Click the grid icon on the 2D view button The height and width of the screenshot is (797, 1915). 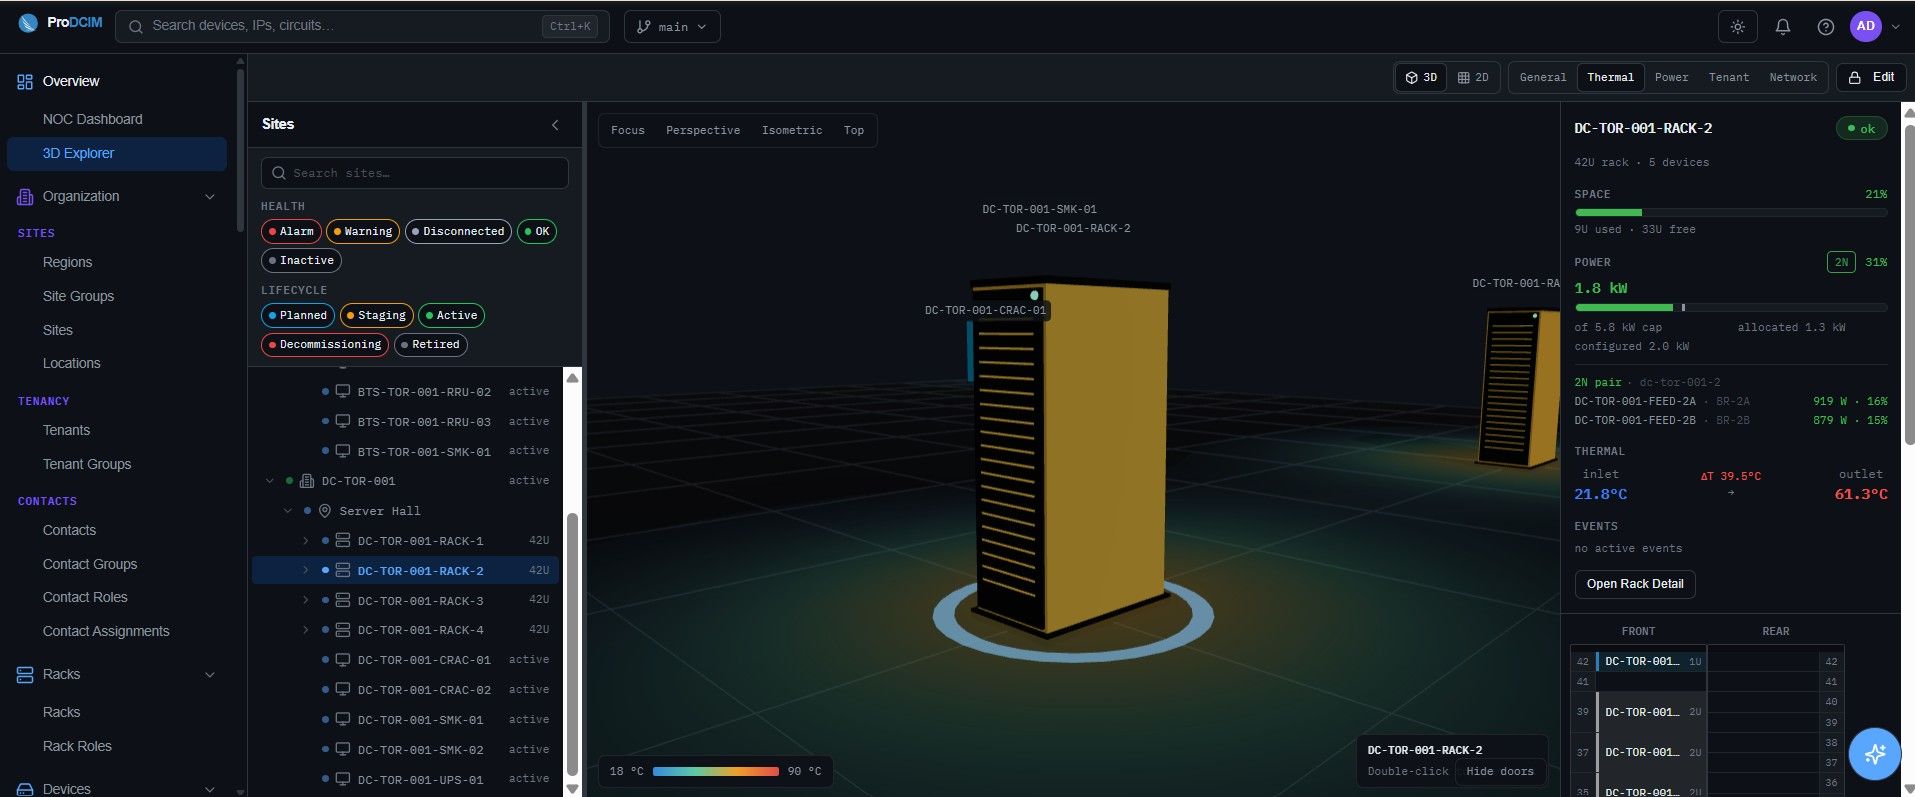click(x=1463, y=77)
